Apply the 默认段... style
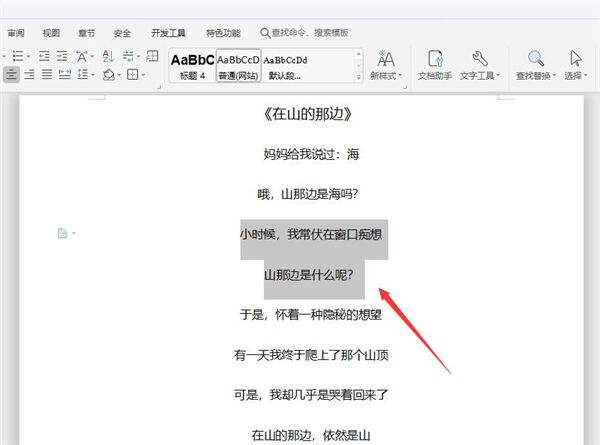Screen dimensions: 600x445 (285, 65)
